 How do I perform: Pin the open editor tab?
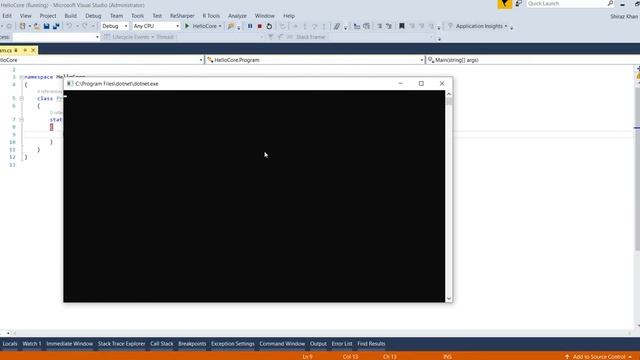point(25,50)
